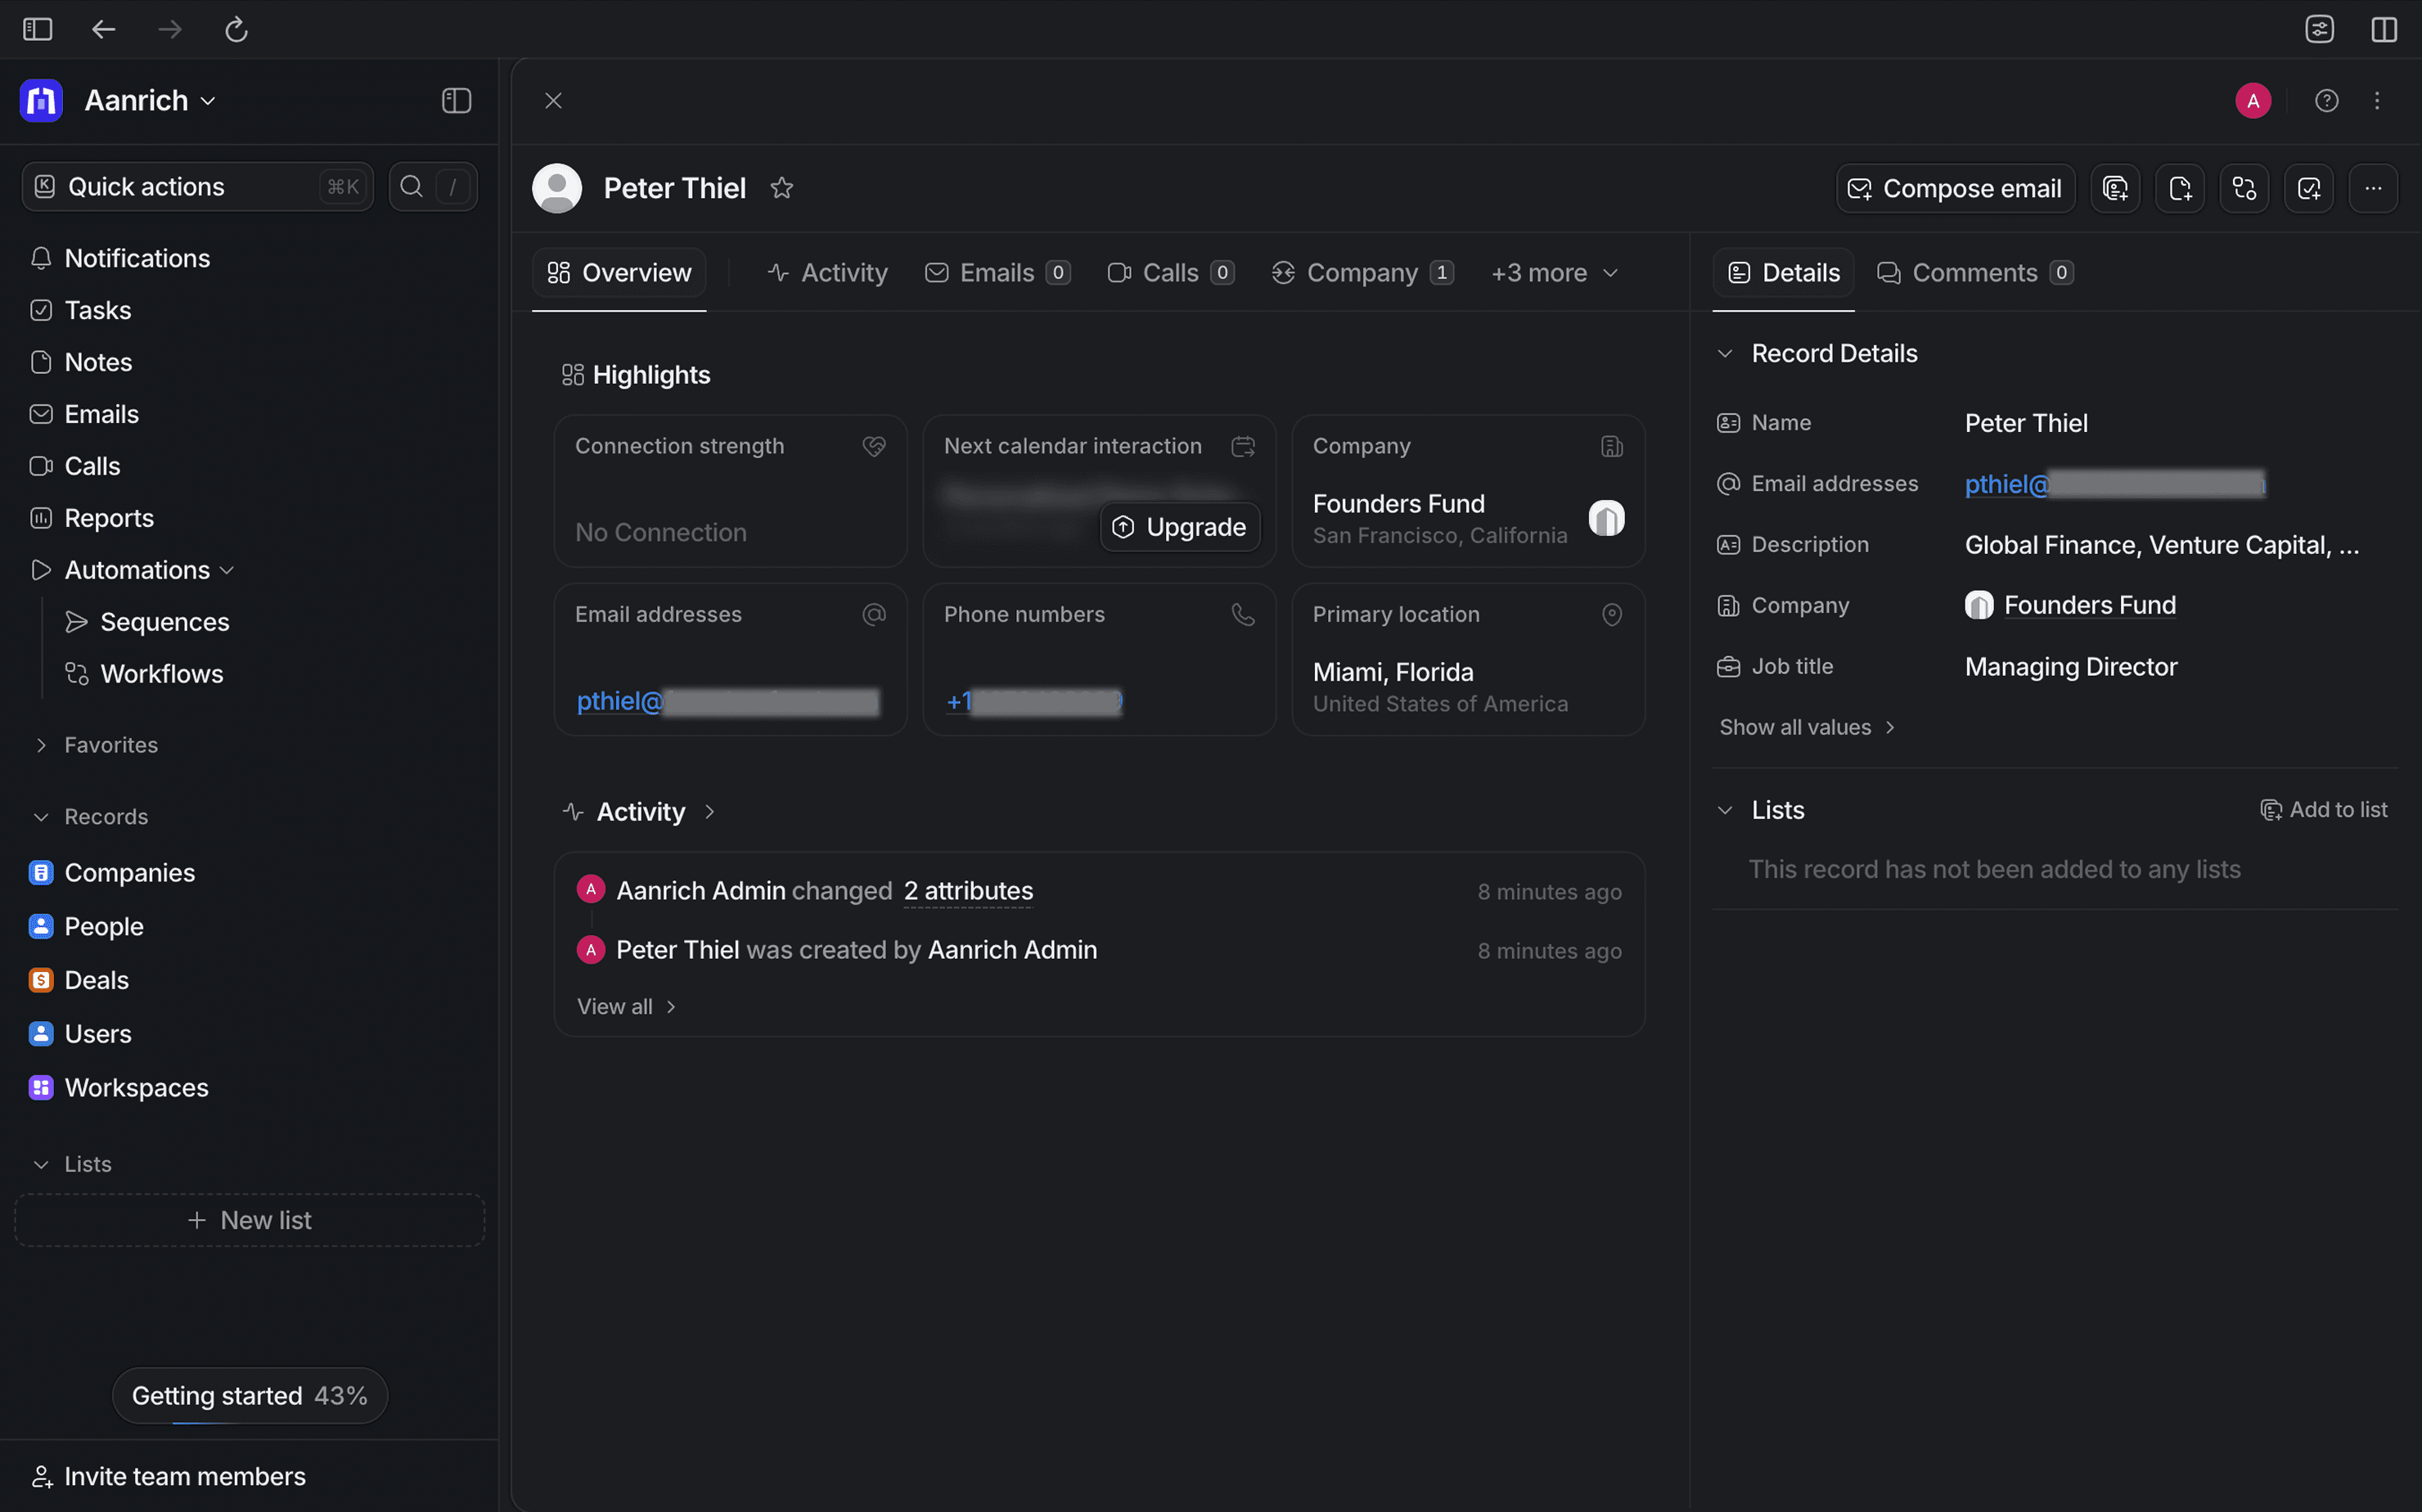
Task: Click the create task icon button
Action: click(x=2309, y=188)
